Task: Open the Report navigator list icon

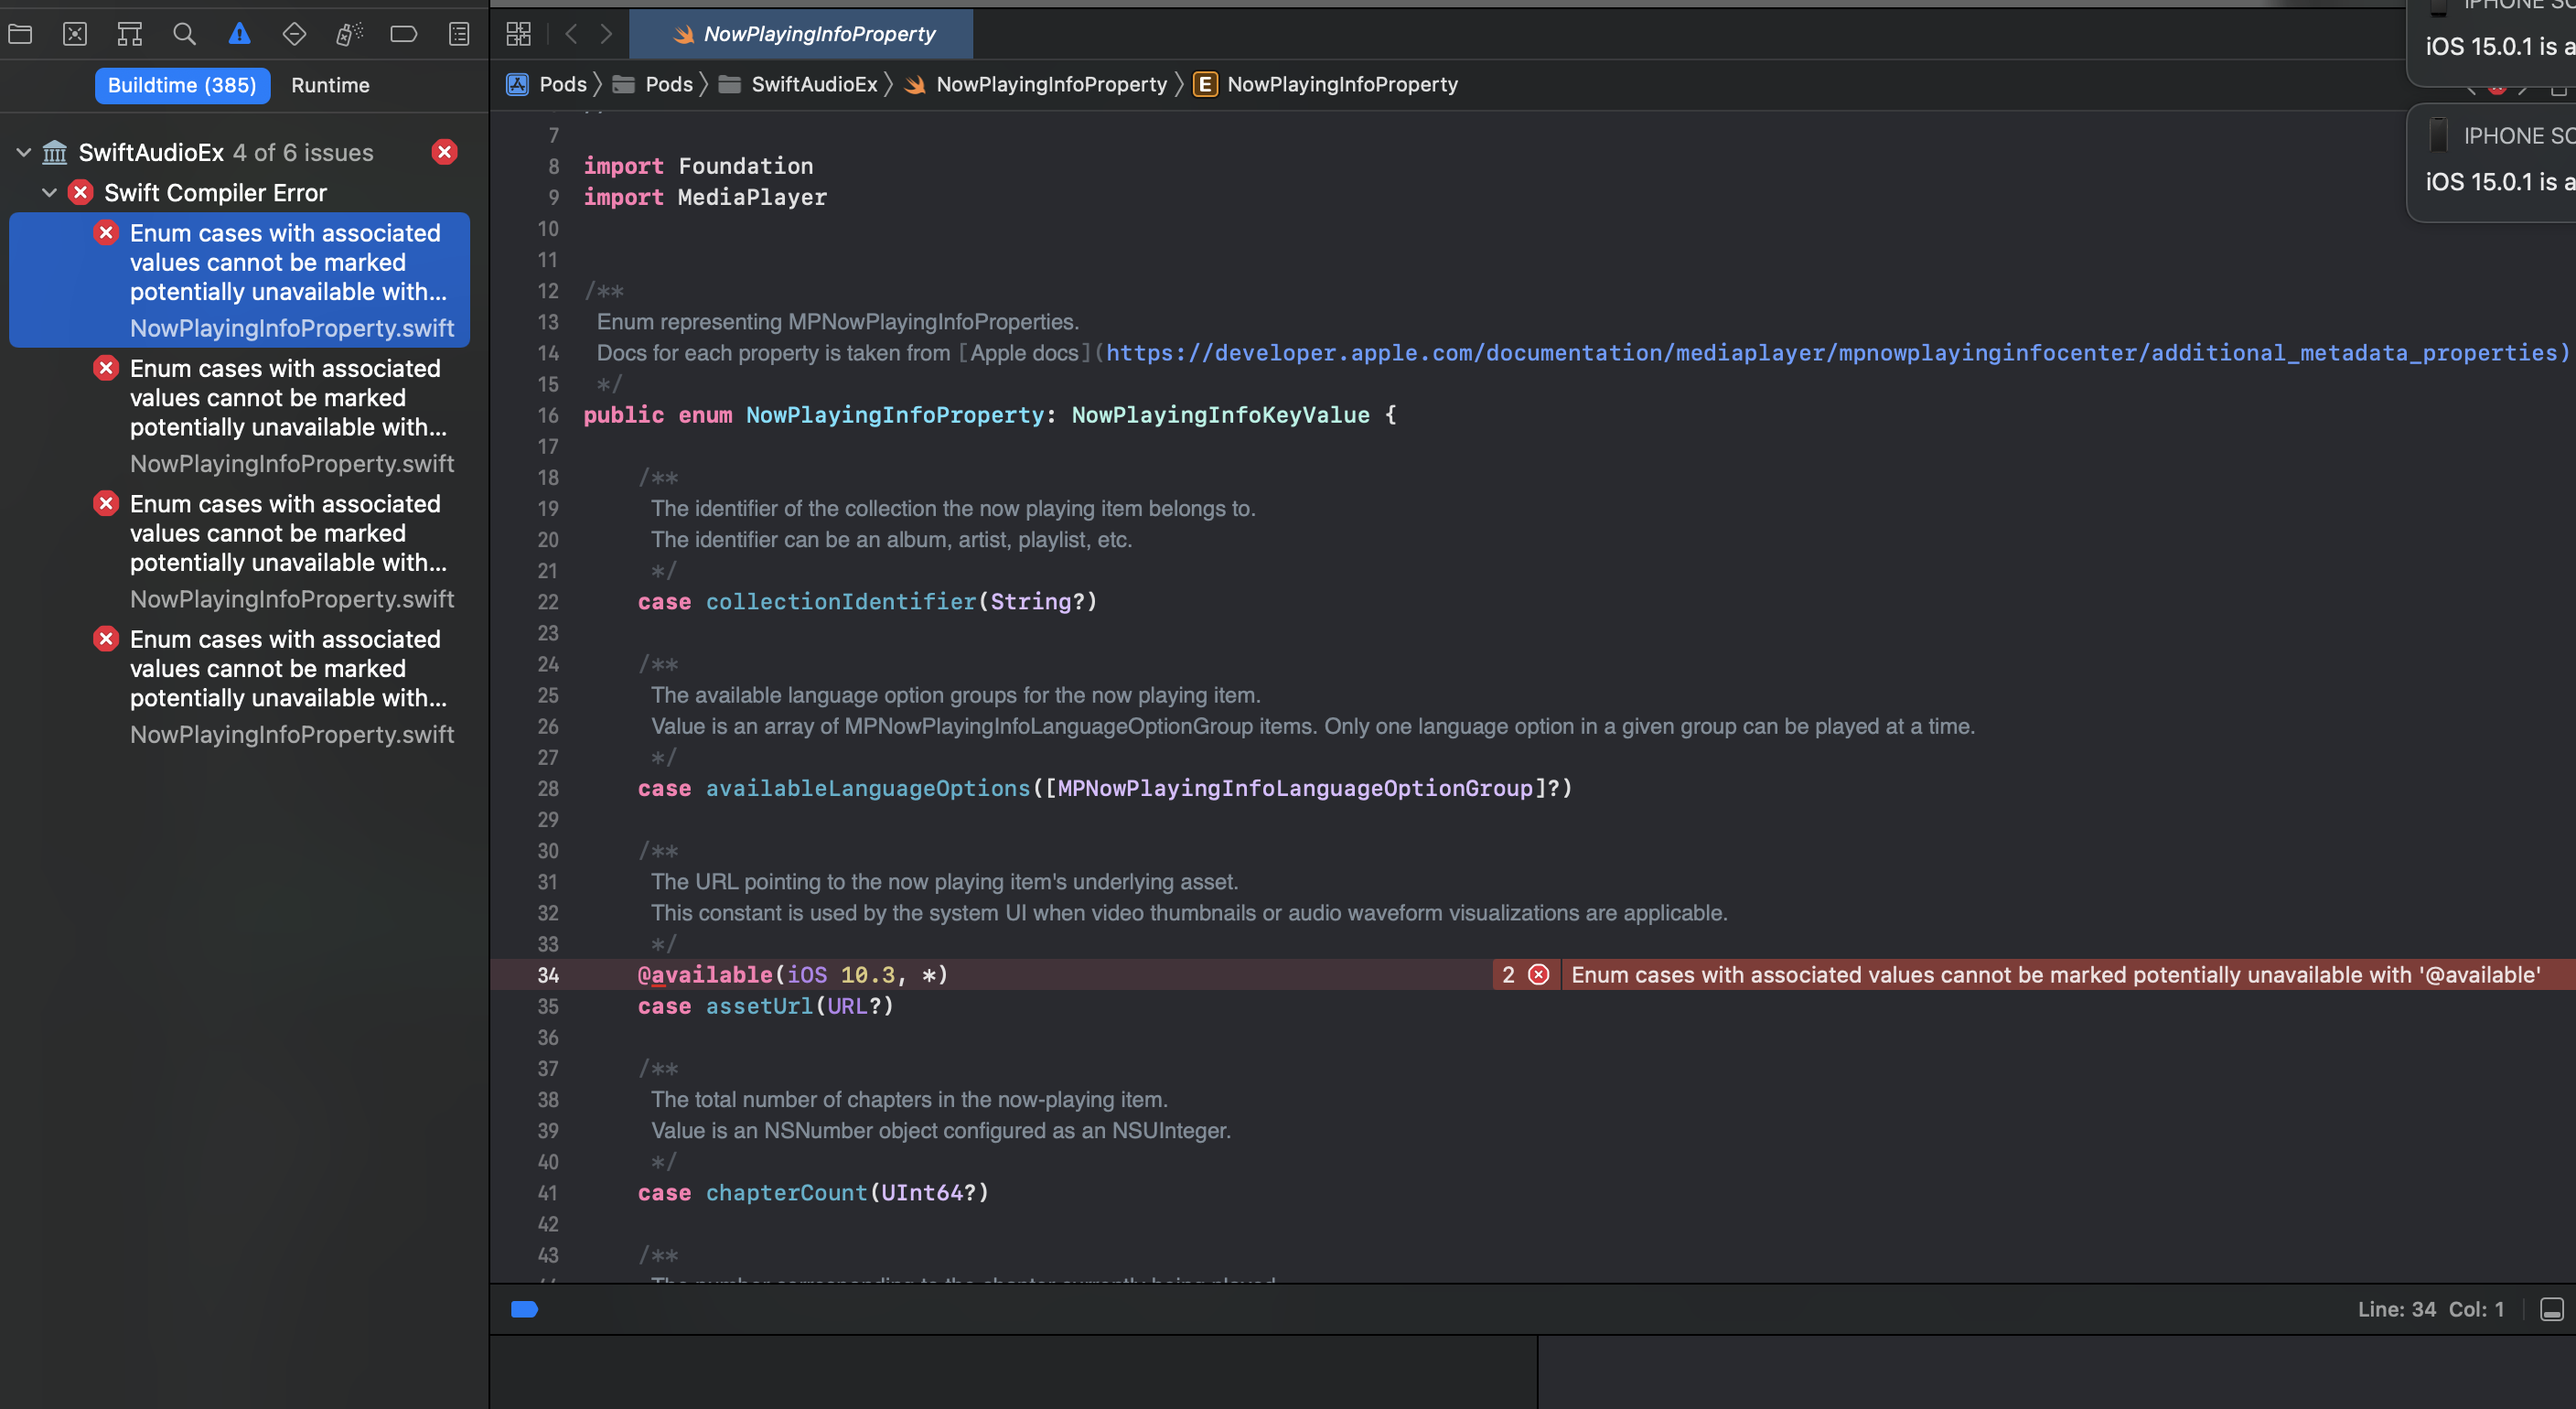Action: coord(458,33)
